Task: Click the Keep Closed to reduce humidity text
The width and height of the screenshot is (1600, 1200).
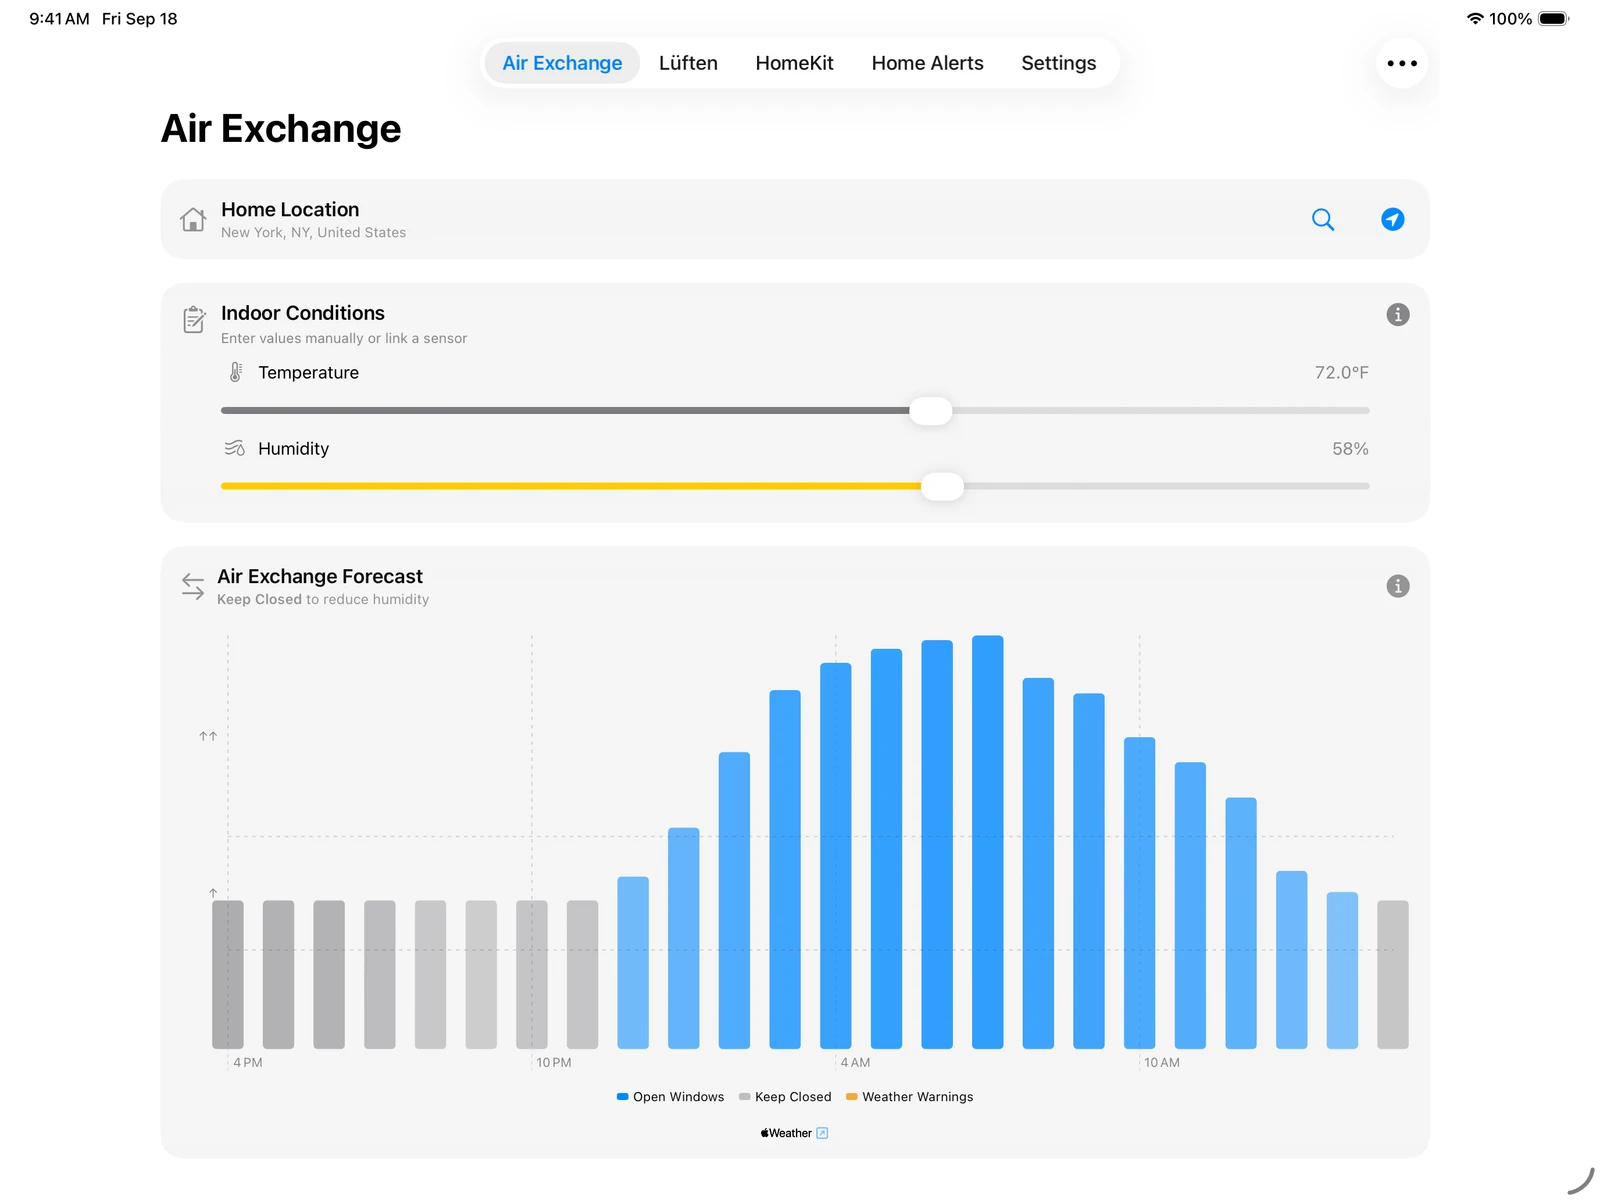Action: pos(323,599)
